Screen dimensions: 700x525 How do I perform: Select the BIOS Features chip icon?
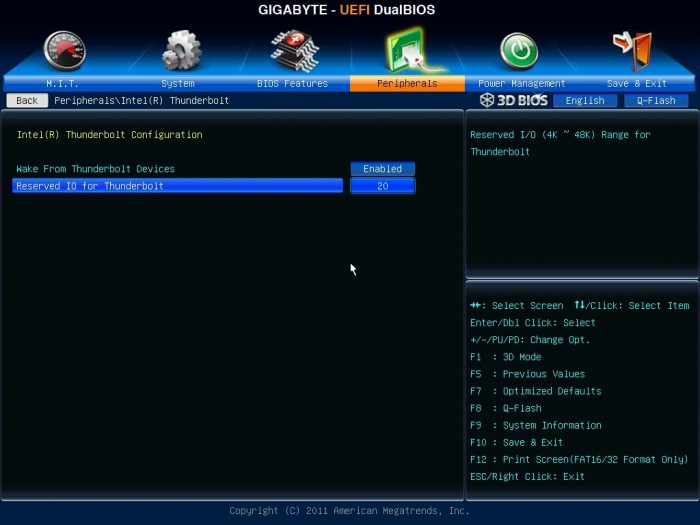(295, 50)
